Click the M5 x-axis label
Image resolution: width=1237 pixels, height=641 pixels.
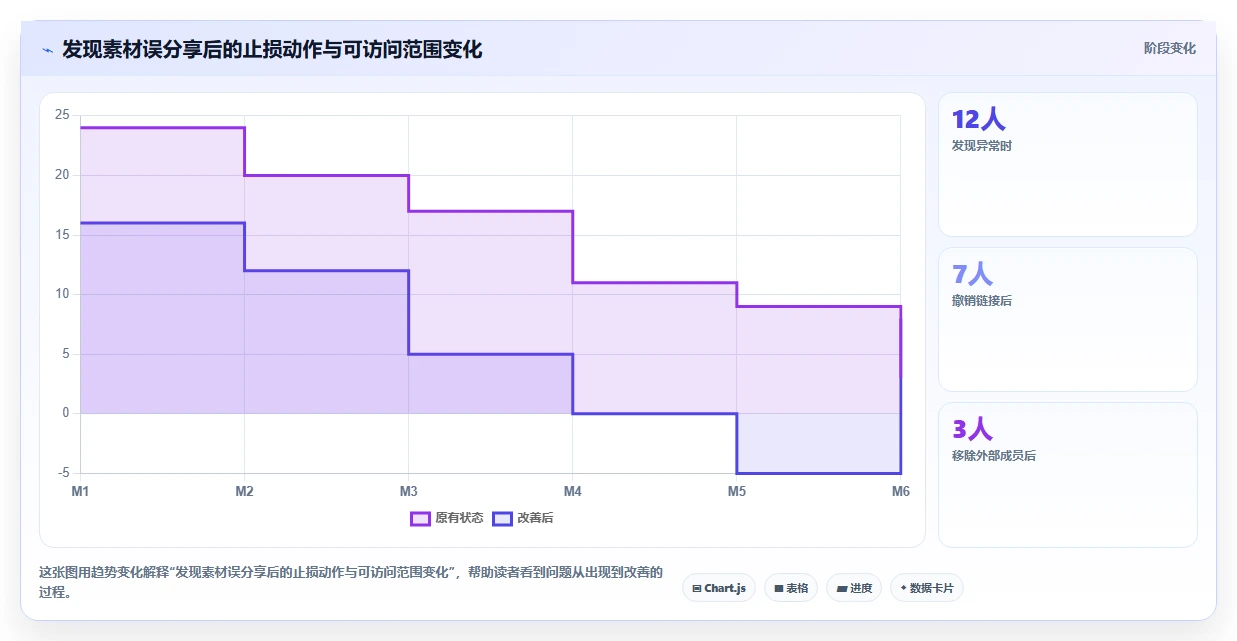point(736,491)
